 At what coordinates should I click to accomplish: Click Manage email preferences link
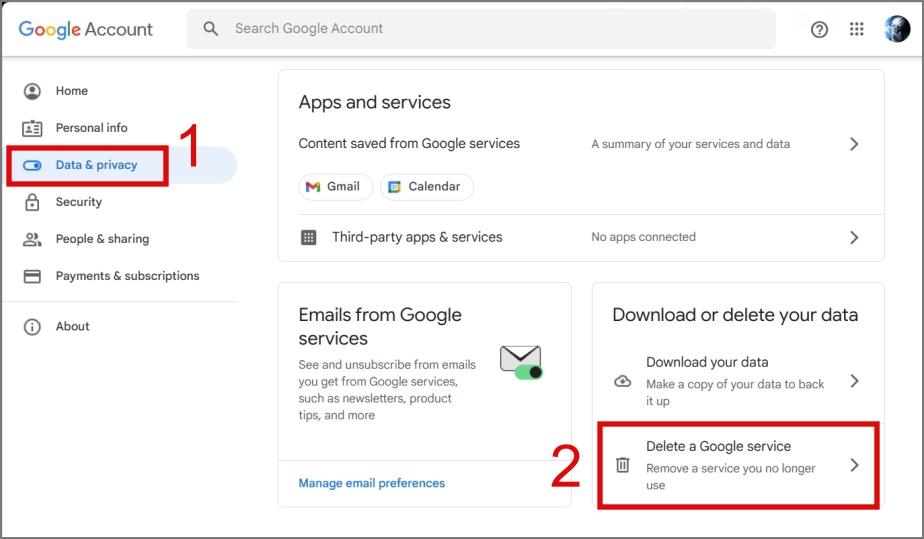point(371,483)
